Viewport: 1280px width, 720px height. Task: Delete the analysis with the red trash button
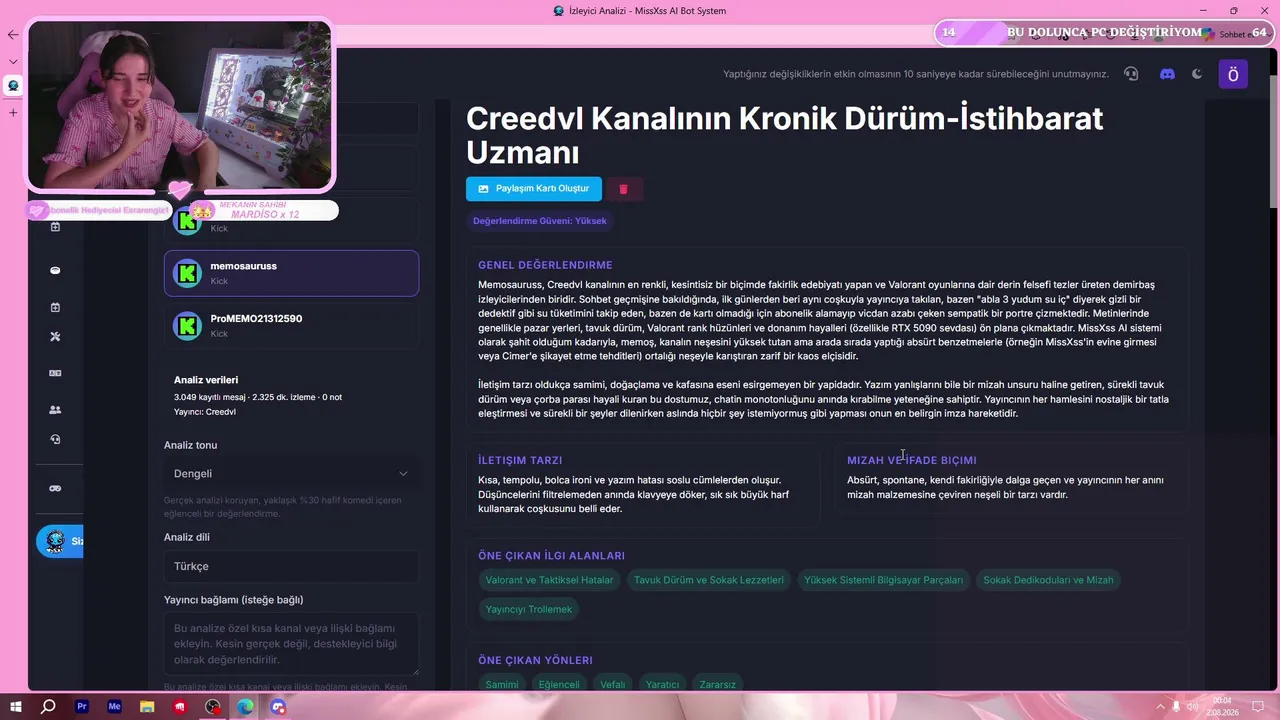[x=623, y=189]
